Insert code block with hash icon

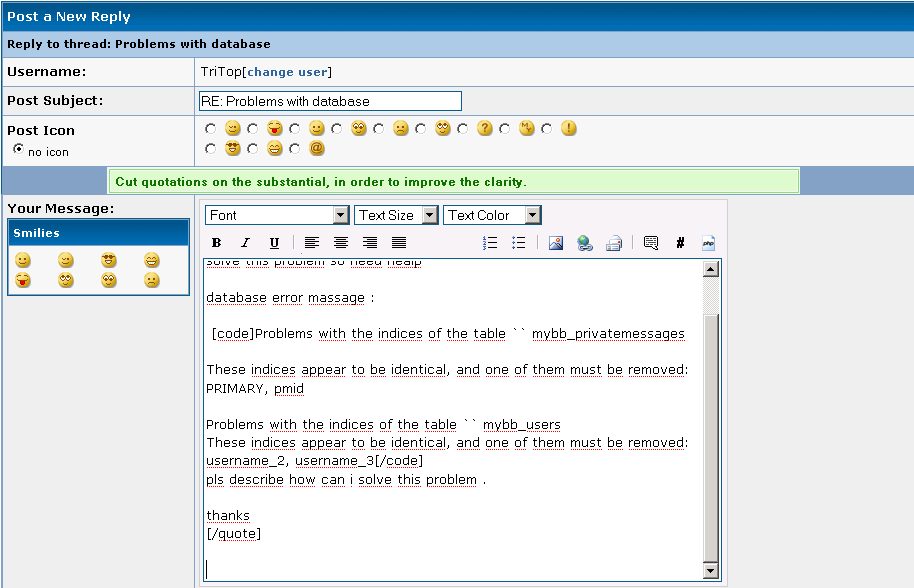point(680,243)
